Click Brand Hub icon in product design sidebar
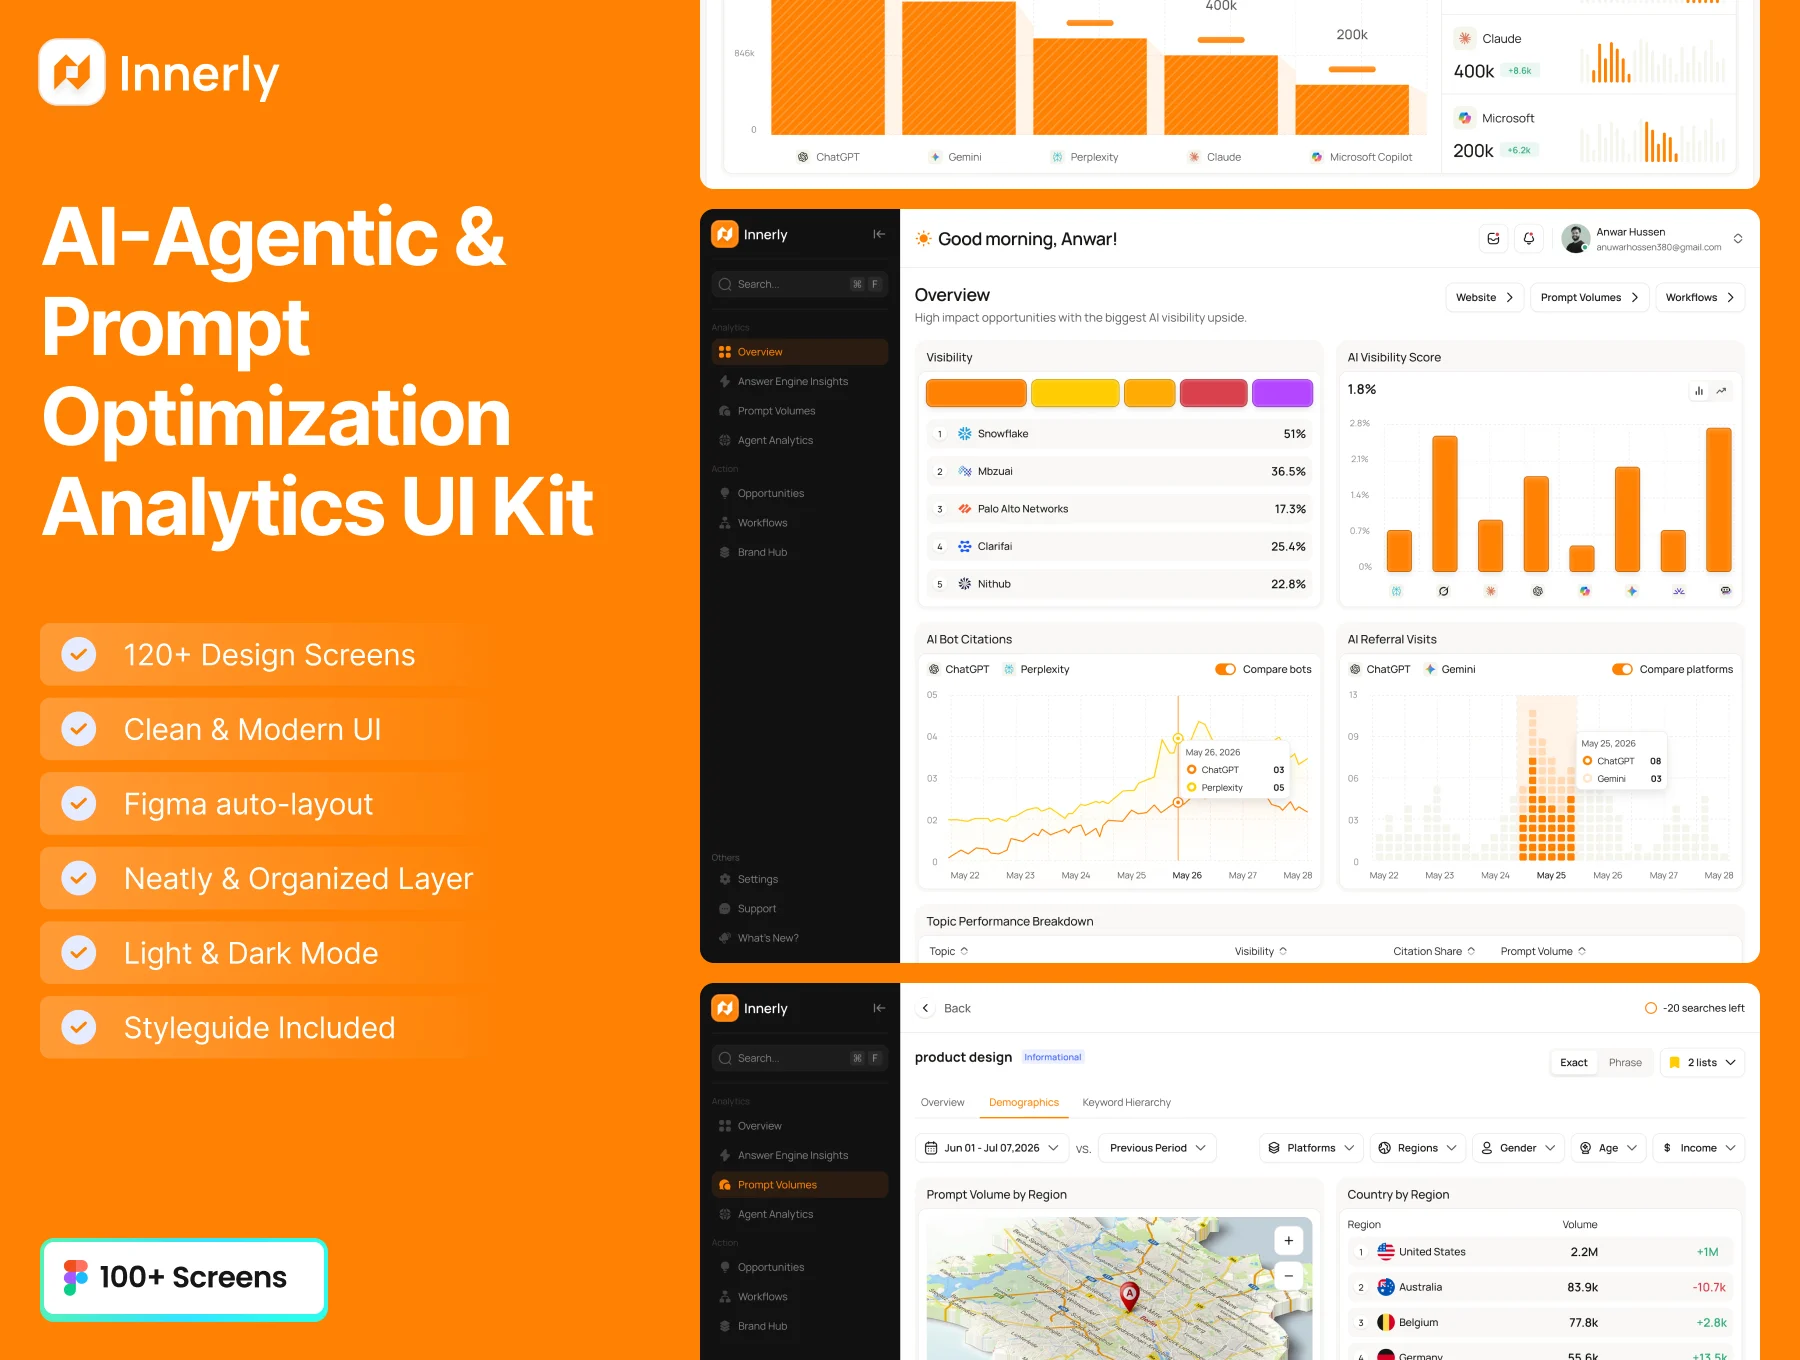Image resolution: width=1800 pixels, height=1360 pixels. click(x=725, y=1326)
